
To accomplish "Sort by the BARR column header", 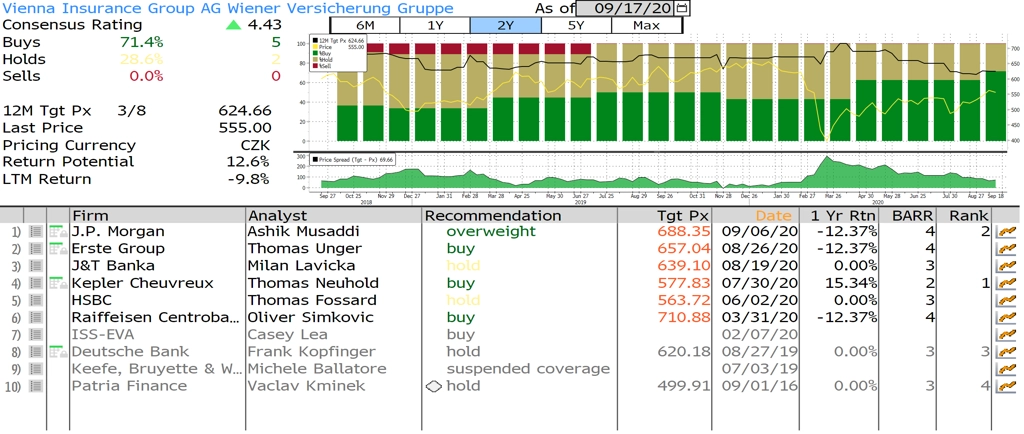I will click(909, 215).
